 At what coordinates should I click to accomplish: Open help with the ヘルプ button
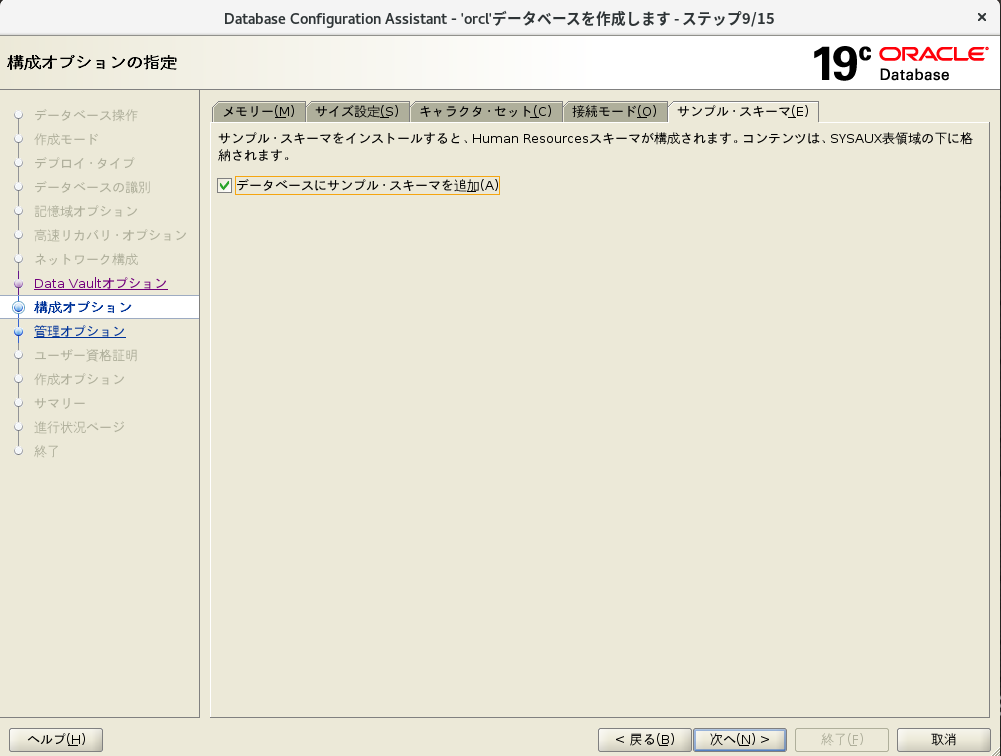[56, 739]
